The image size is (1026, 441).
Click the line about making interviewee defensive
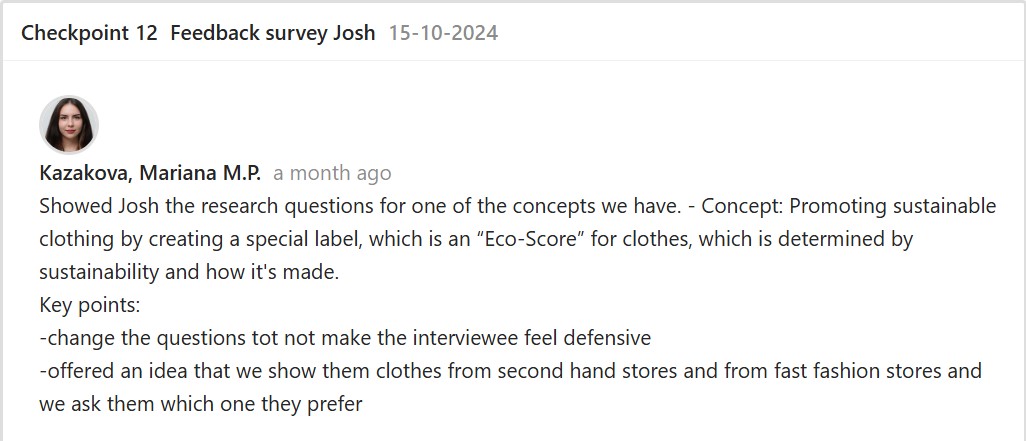345,338
